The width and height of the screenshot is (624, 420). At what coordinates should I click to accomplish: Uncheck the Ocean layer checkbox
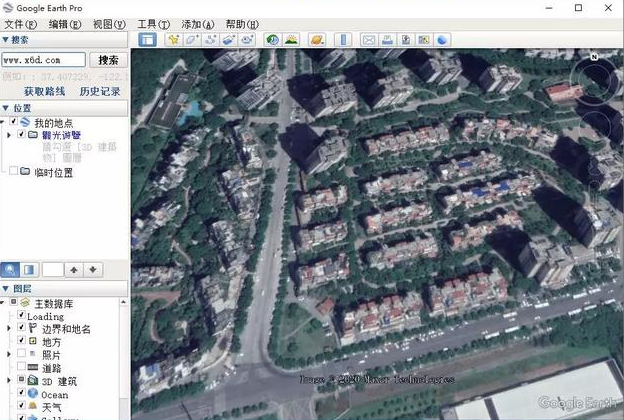pos(21,393)
